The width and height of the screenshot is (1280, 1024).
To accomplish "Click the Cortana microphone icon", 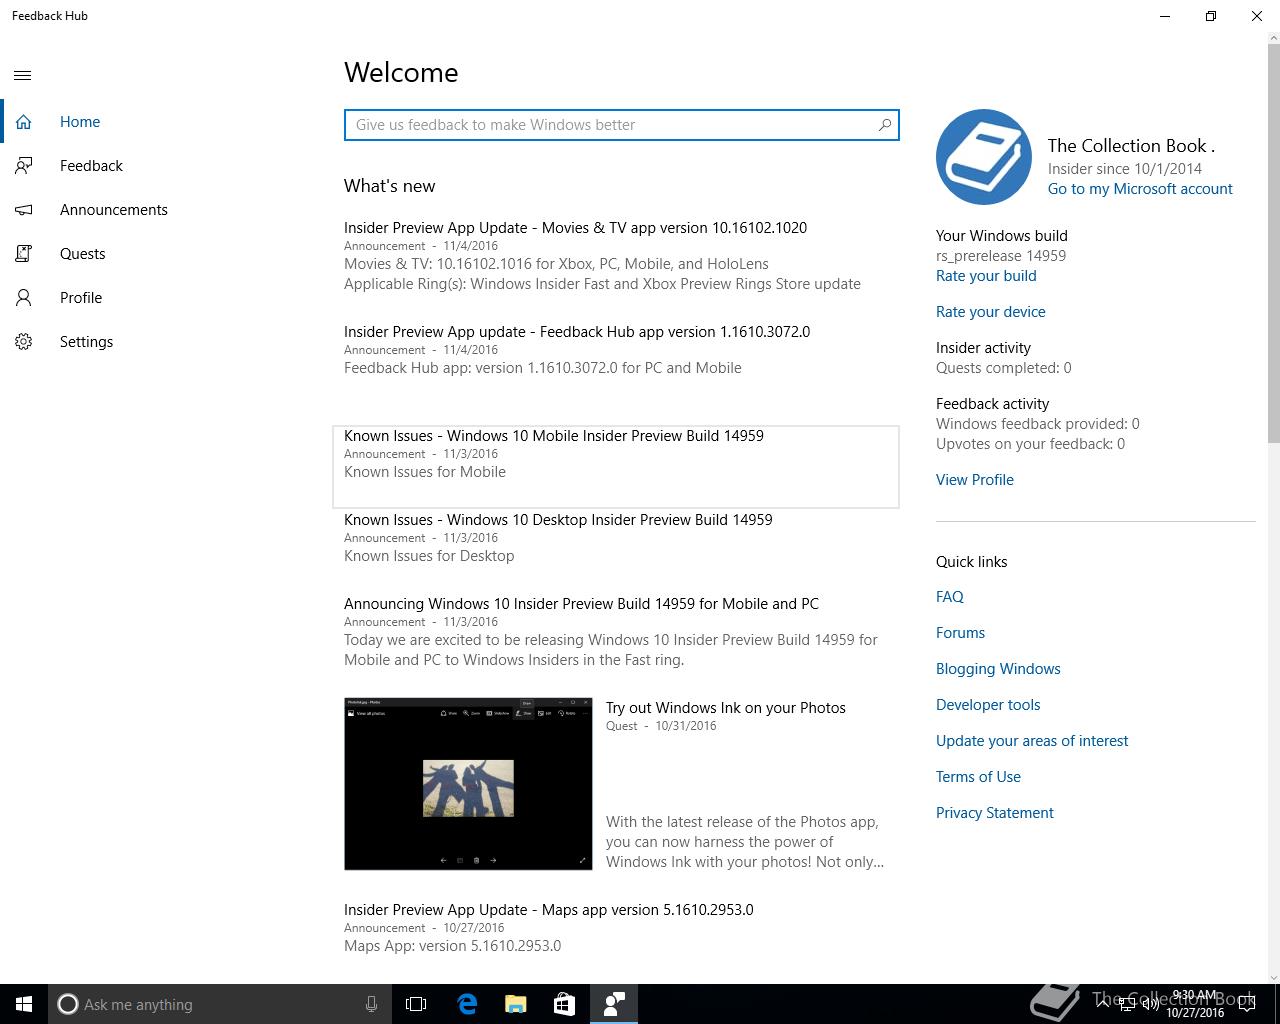I will coord(371,1004).
